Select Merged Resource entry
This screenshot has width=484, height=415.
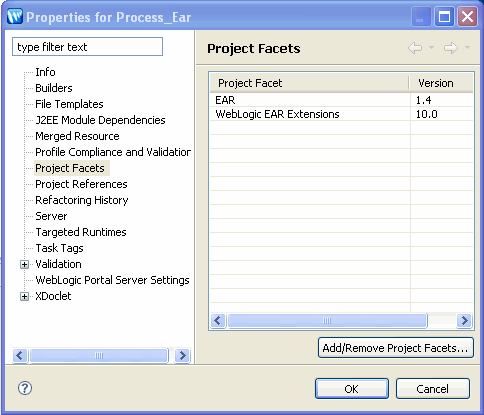77,136
